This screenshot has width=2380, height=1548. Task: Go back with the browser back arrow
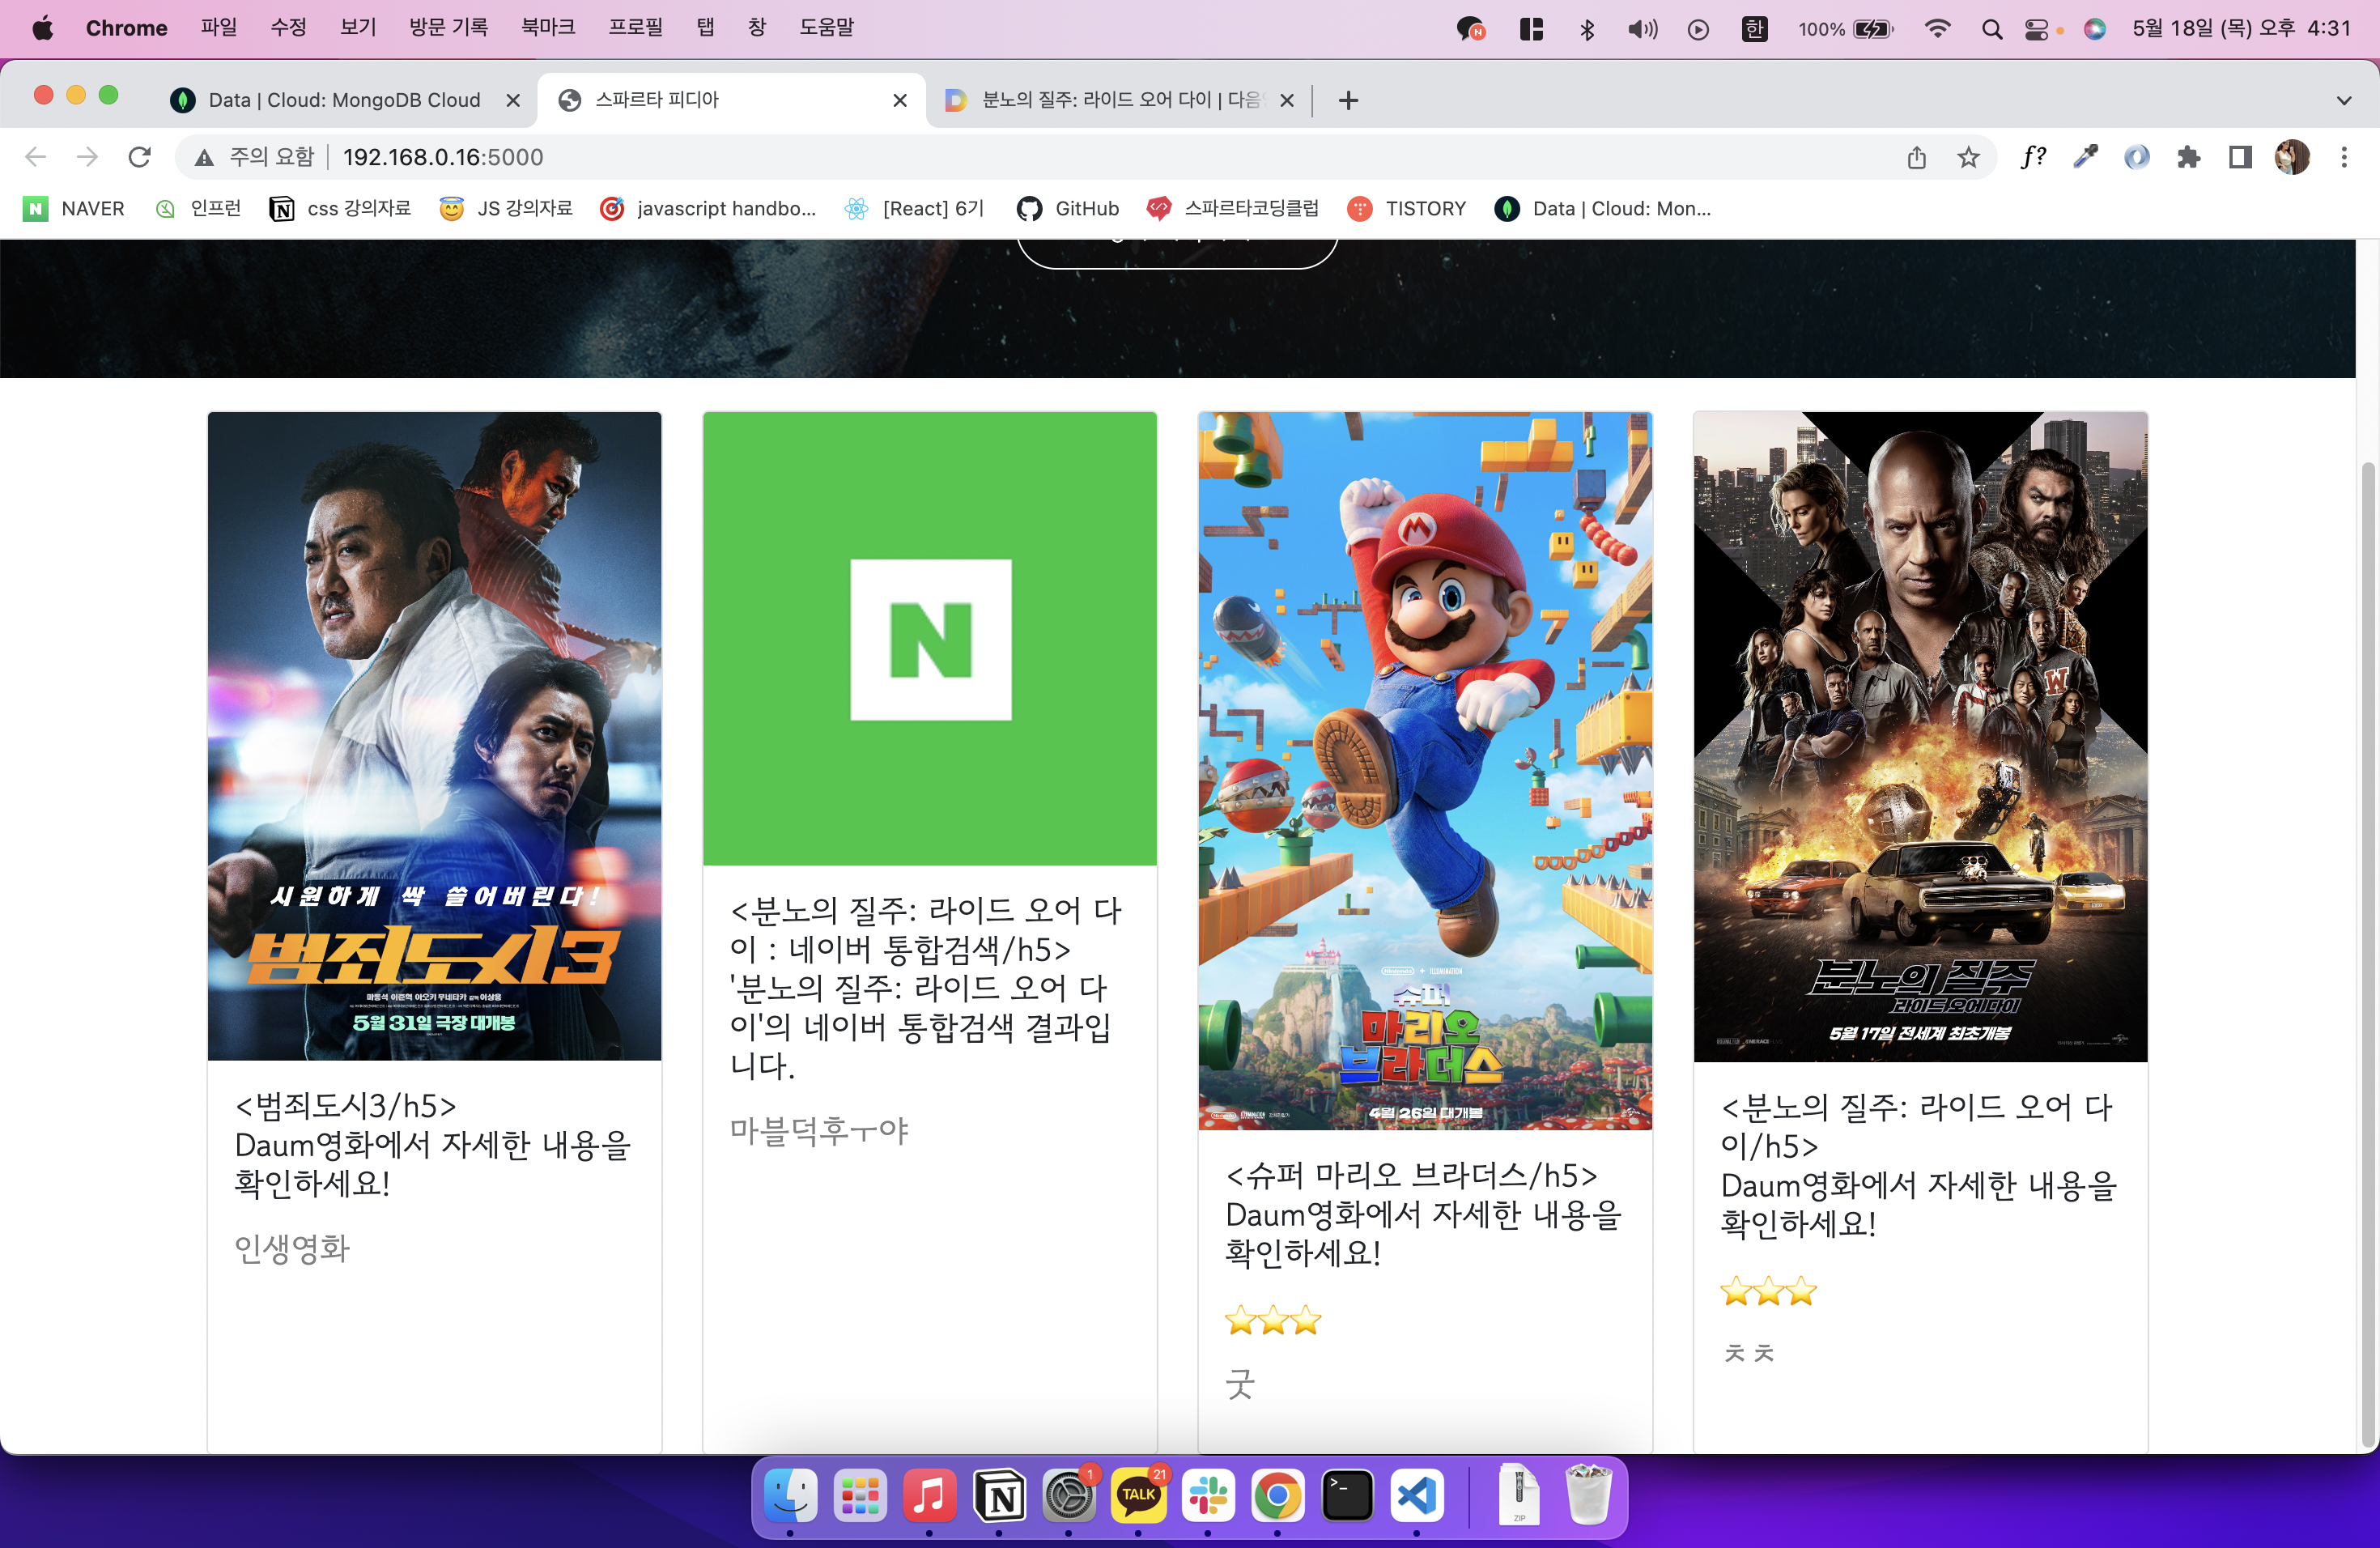point(36,157)
